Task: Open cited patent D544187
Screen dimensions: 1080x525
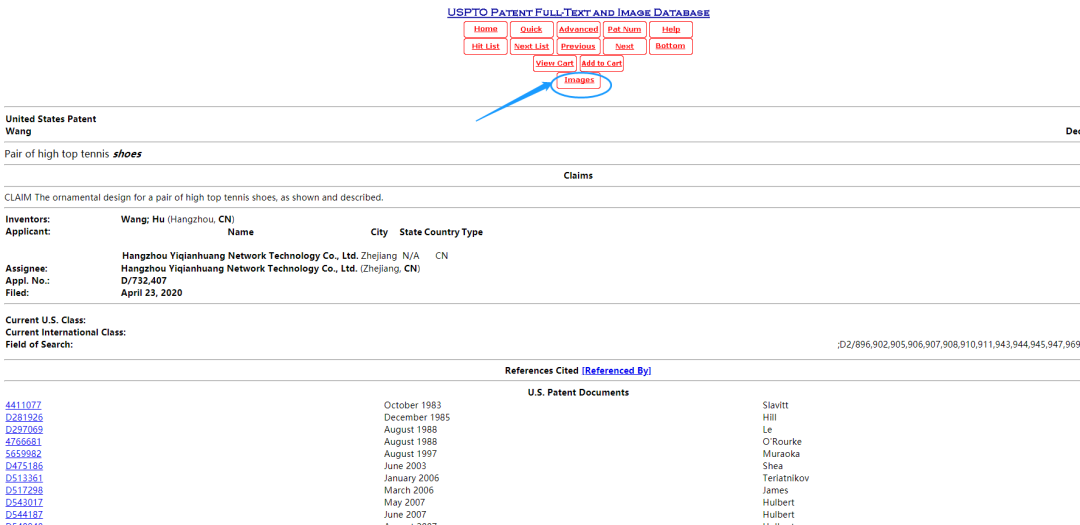Action: tap(24, 515)
